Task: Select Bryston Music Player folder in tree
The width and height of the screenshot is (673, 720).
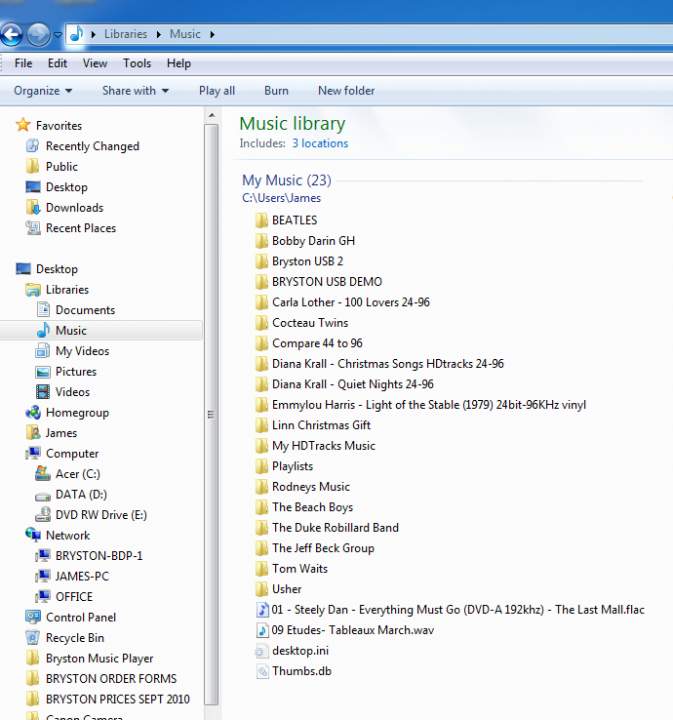Action: (100, 658)
